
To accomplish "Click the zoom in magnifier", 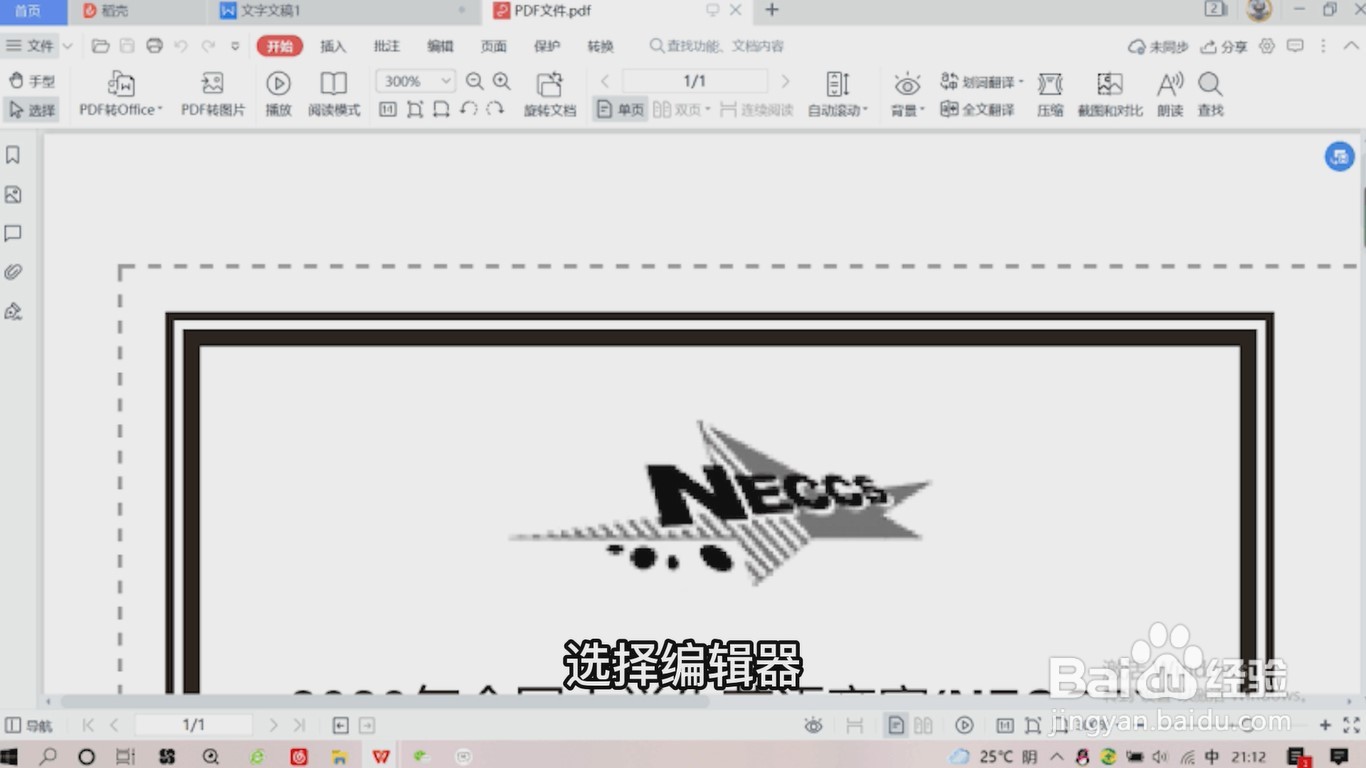I will pyautogui.click(x=502, y=81).
